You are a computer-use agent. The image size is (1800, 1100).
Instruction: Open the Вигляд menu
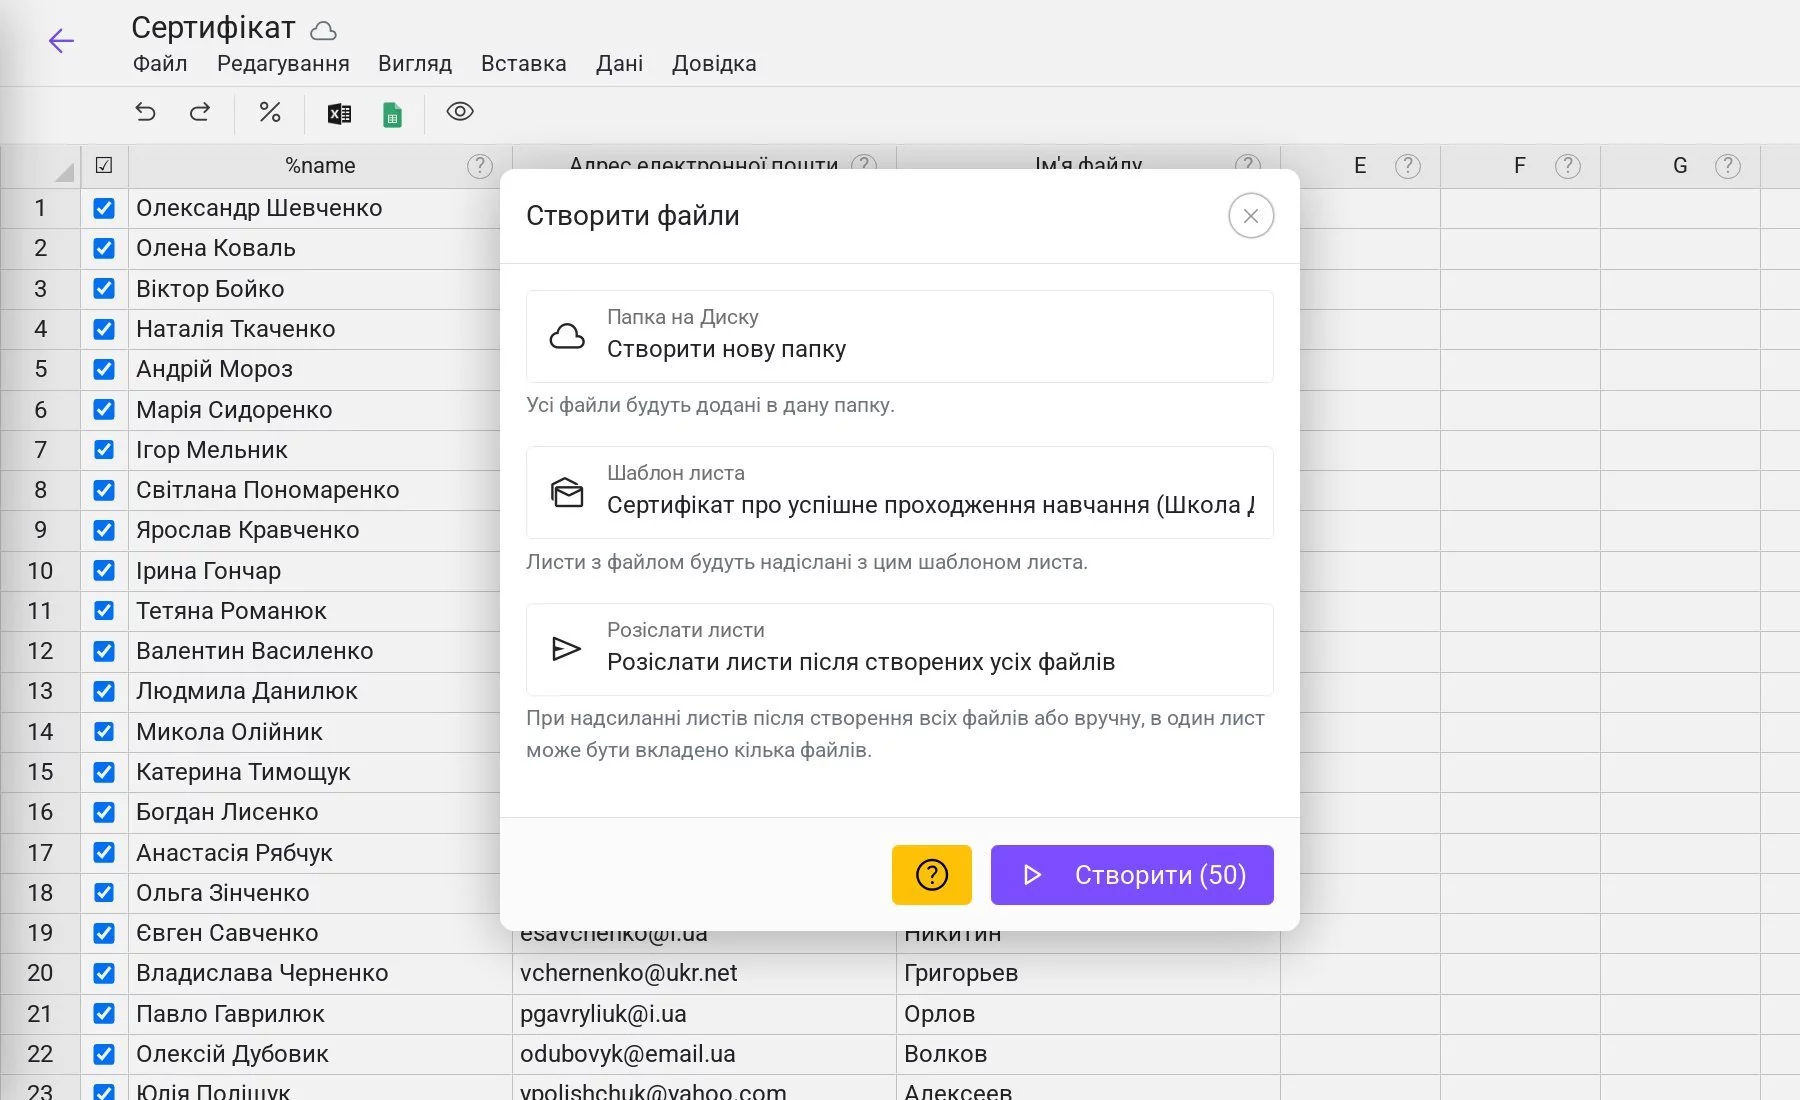[x=415, y=64]
